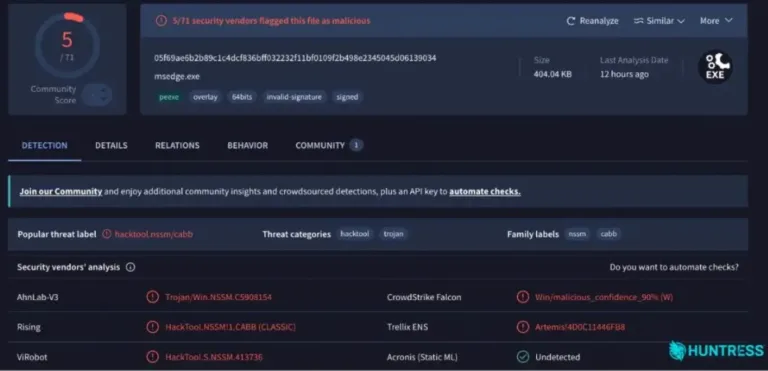Click the HackTool.S.NSSM.413736 result
Screen dimensions: 768x371
pos(214,357)
